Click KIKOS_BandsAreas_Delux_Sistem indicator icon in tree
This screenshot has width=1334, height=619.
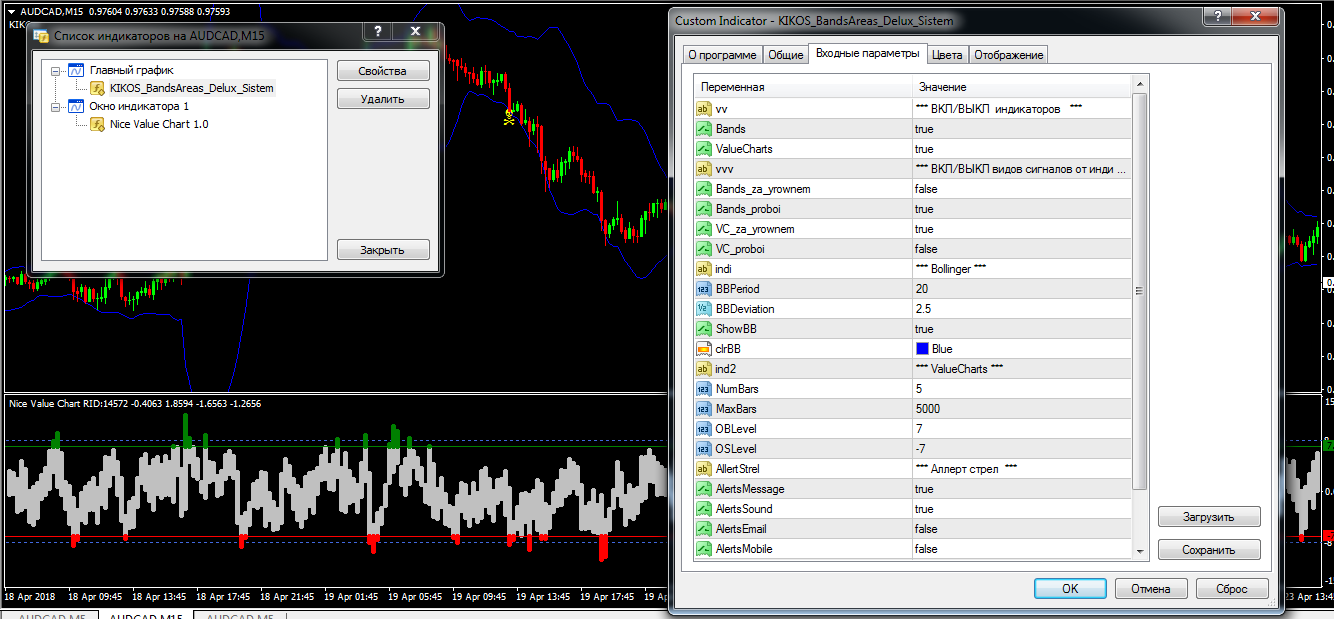click(x=98, y=88)
